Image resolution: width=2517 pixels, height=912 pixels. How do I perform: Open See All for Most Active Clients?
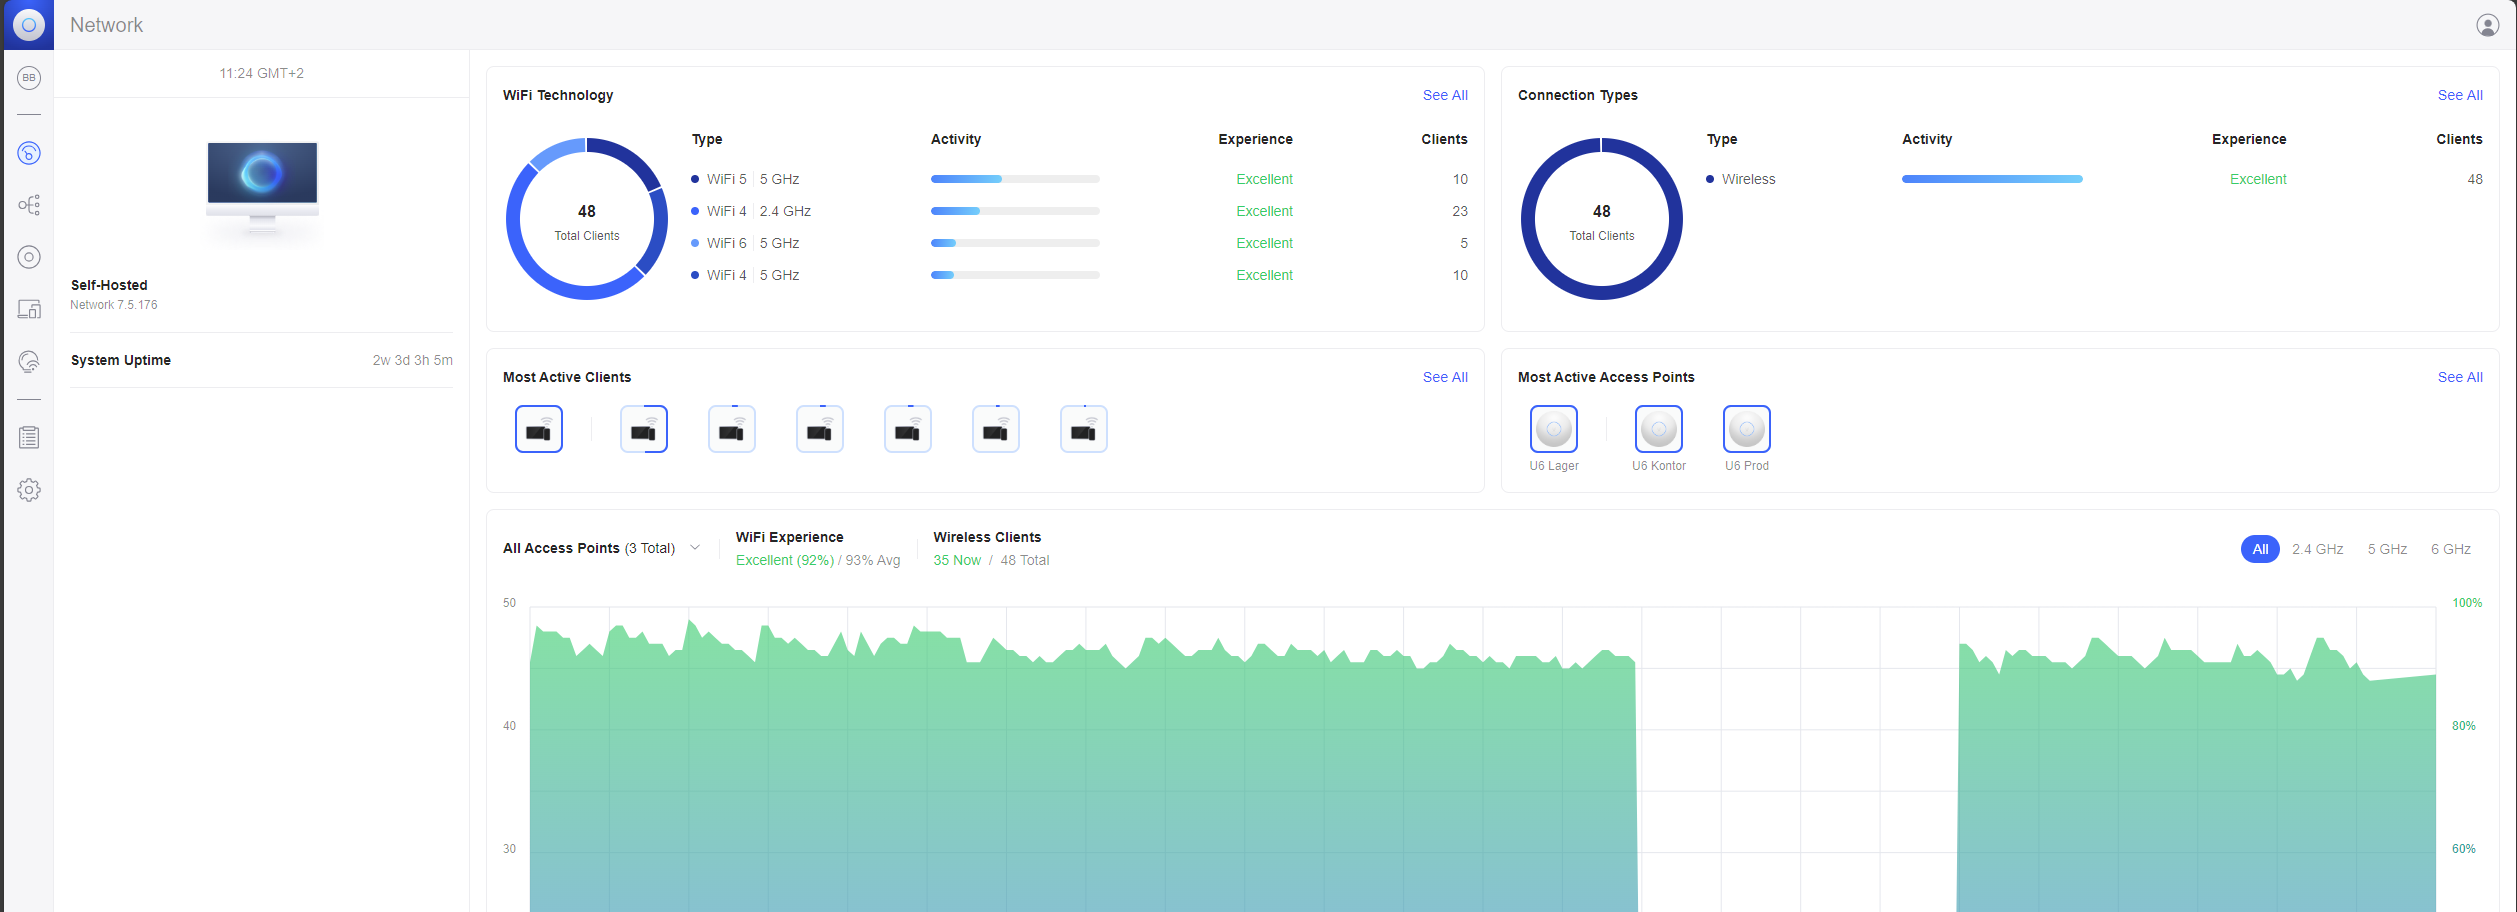pos(1444,377)
